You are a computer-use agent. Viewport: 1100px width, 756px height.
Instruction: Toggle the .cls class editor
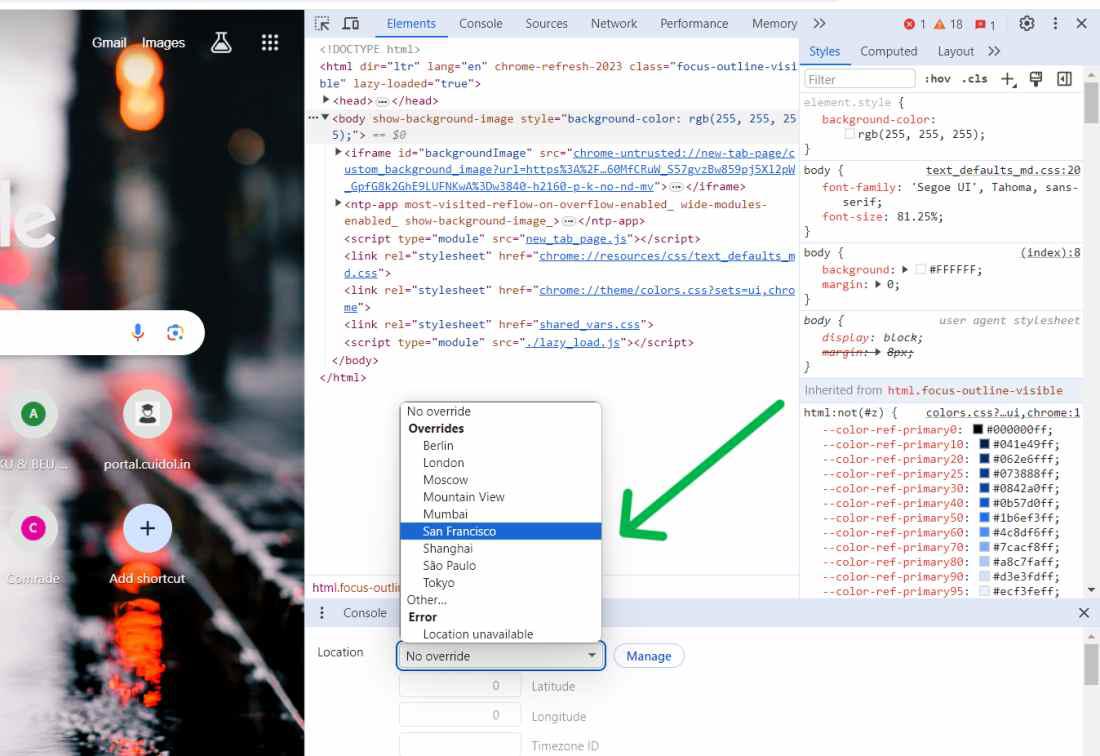pyautogui.click(x=974, y=79)
